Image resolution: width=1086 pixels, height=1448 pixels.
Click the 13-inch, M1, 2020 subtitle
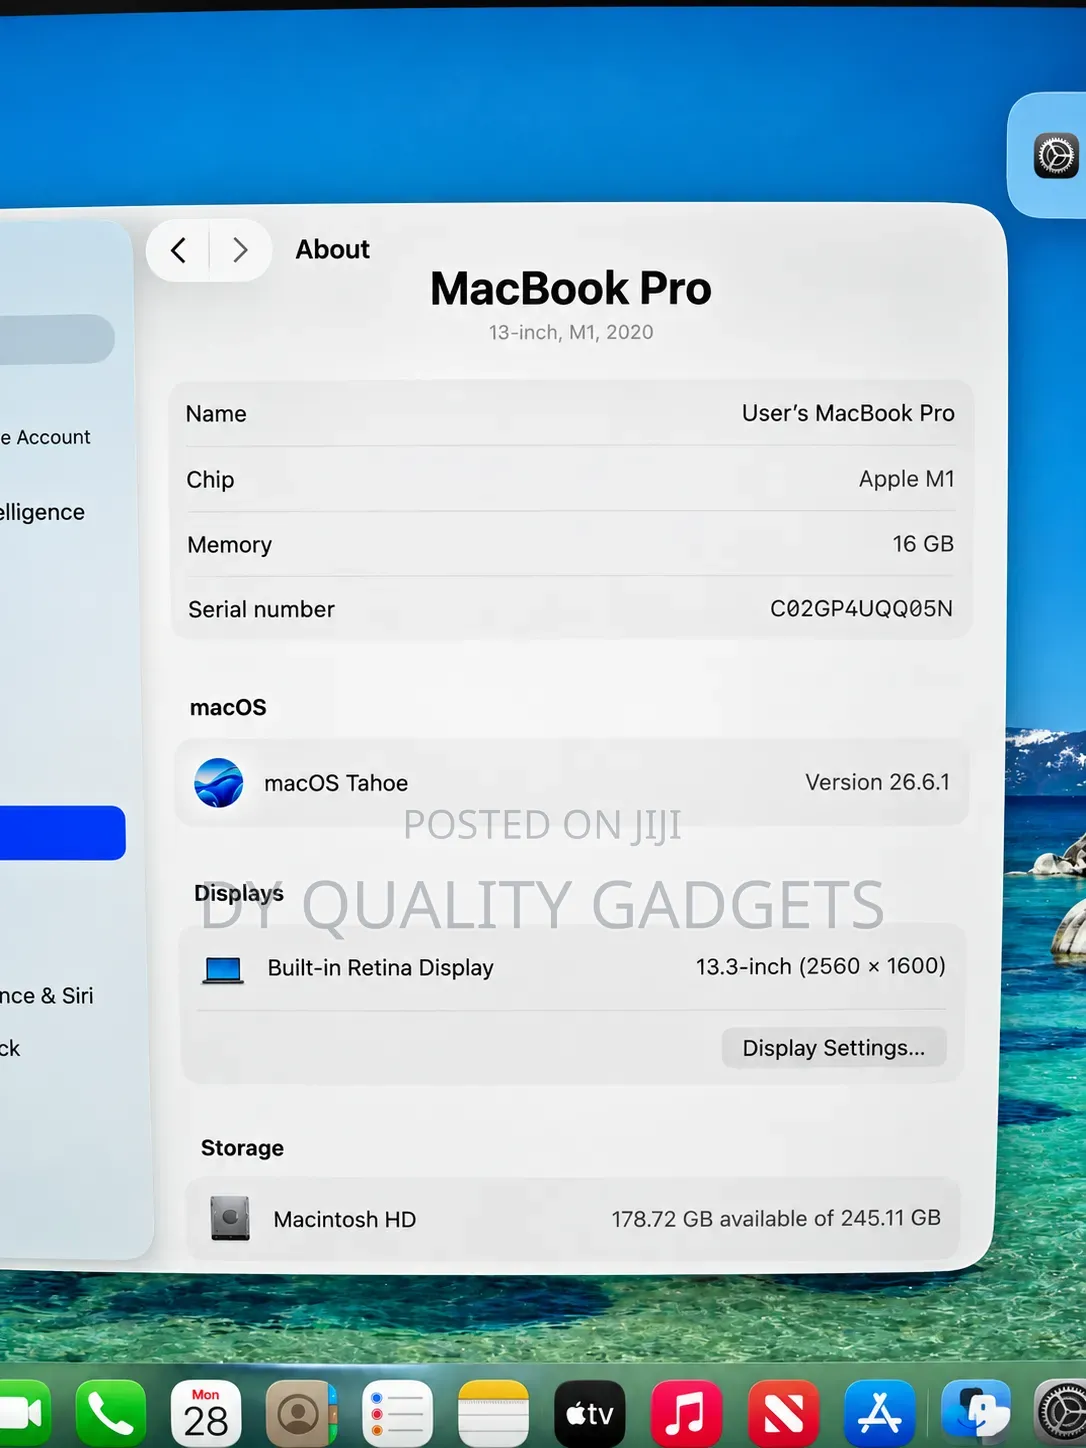571,332
